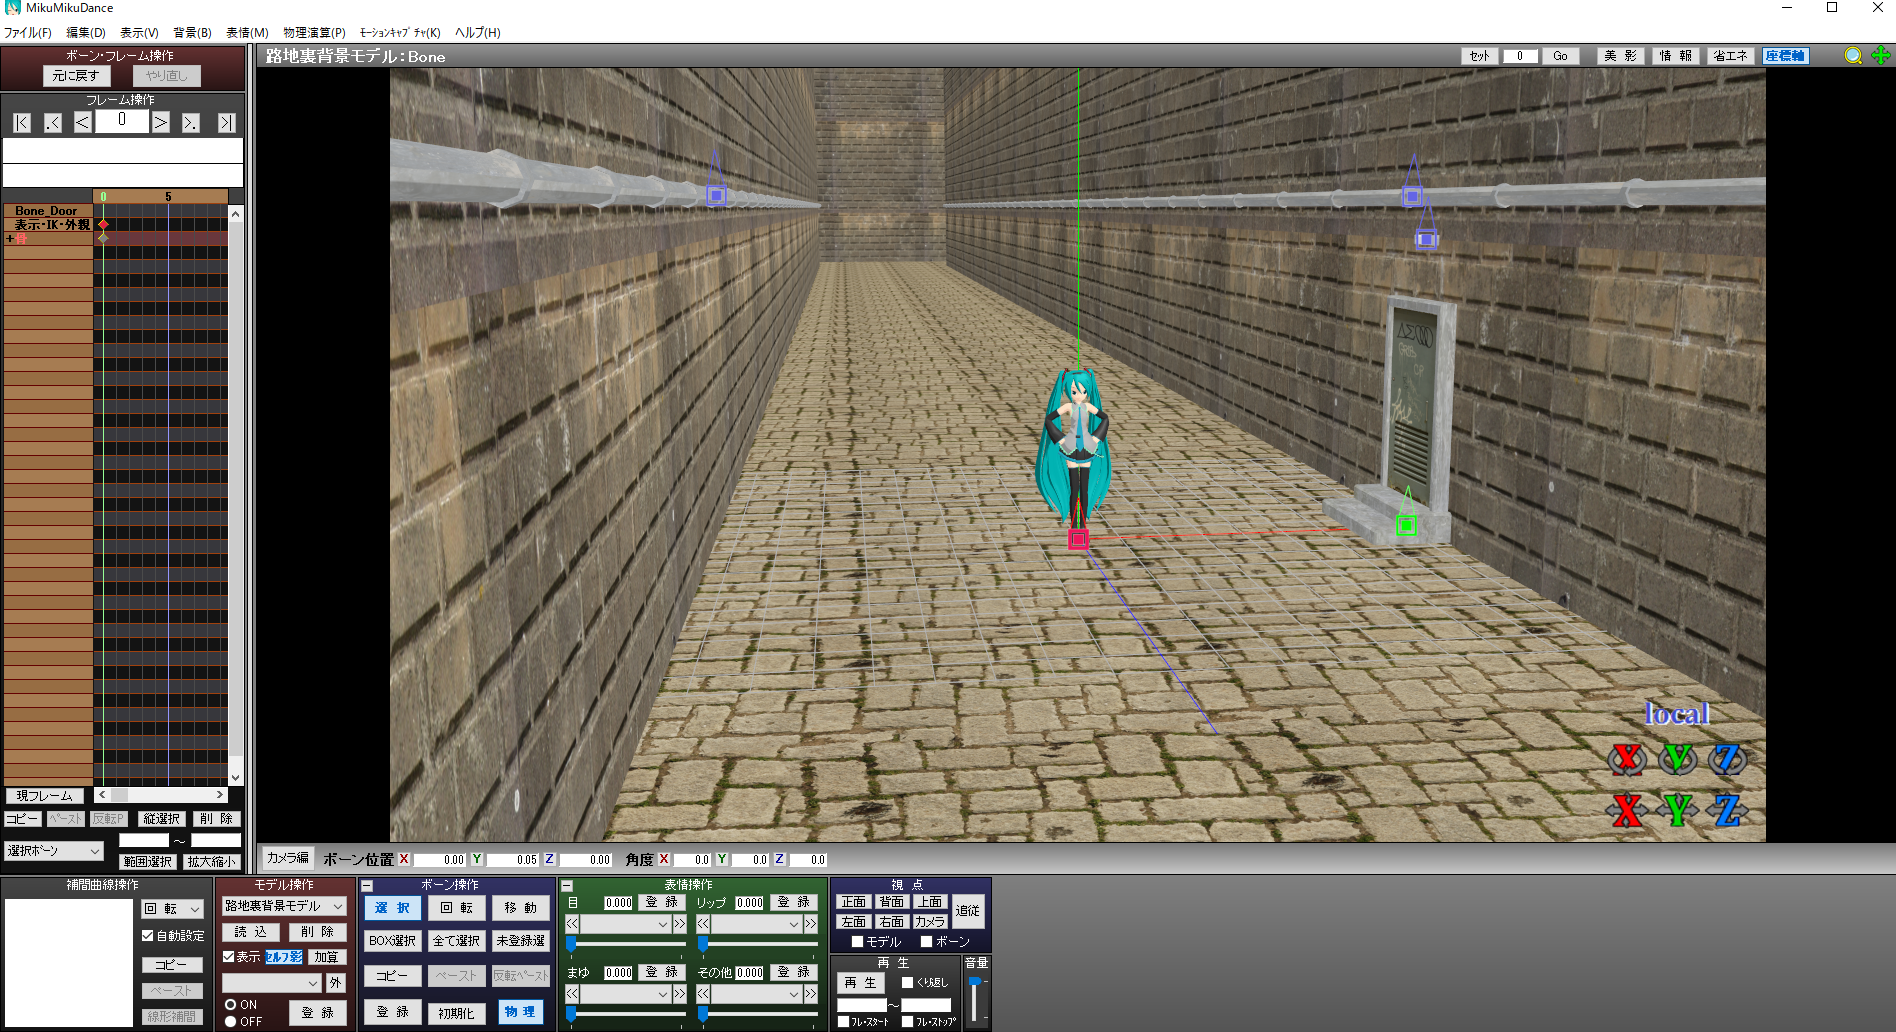Screen dimensions: 1896x1032
Task: Click the 正面 front view button
Action: pos(853,902)
